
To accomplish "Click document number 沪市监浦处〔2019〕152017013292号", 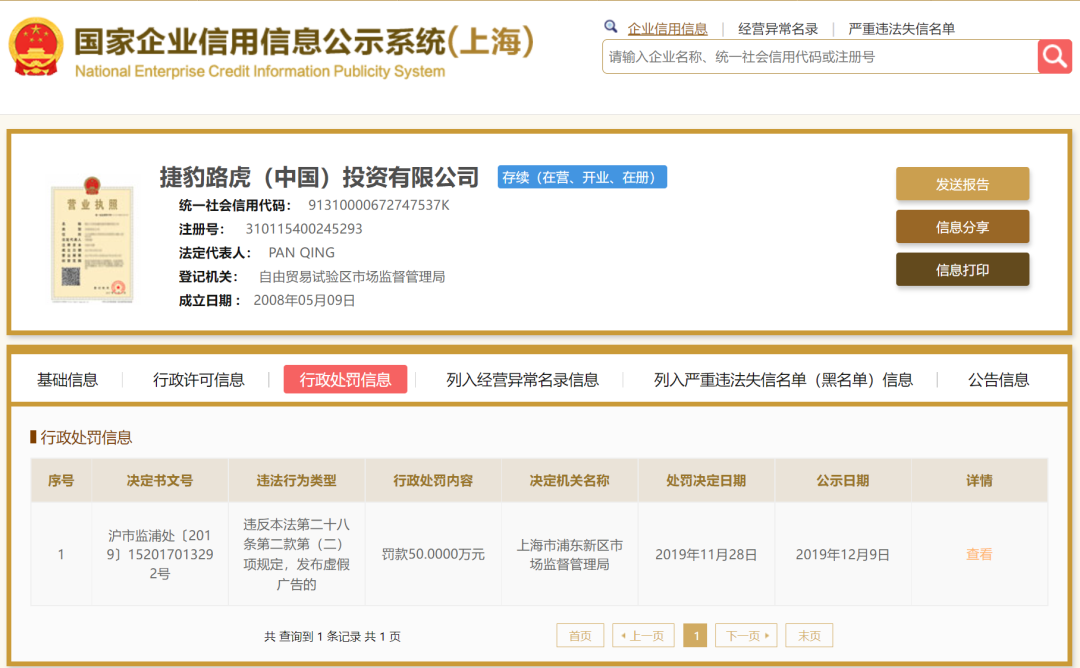I will (160, 554).
